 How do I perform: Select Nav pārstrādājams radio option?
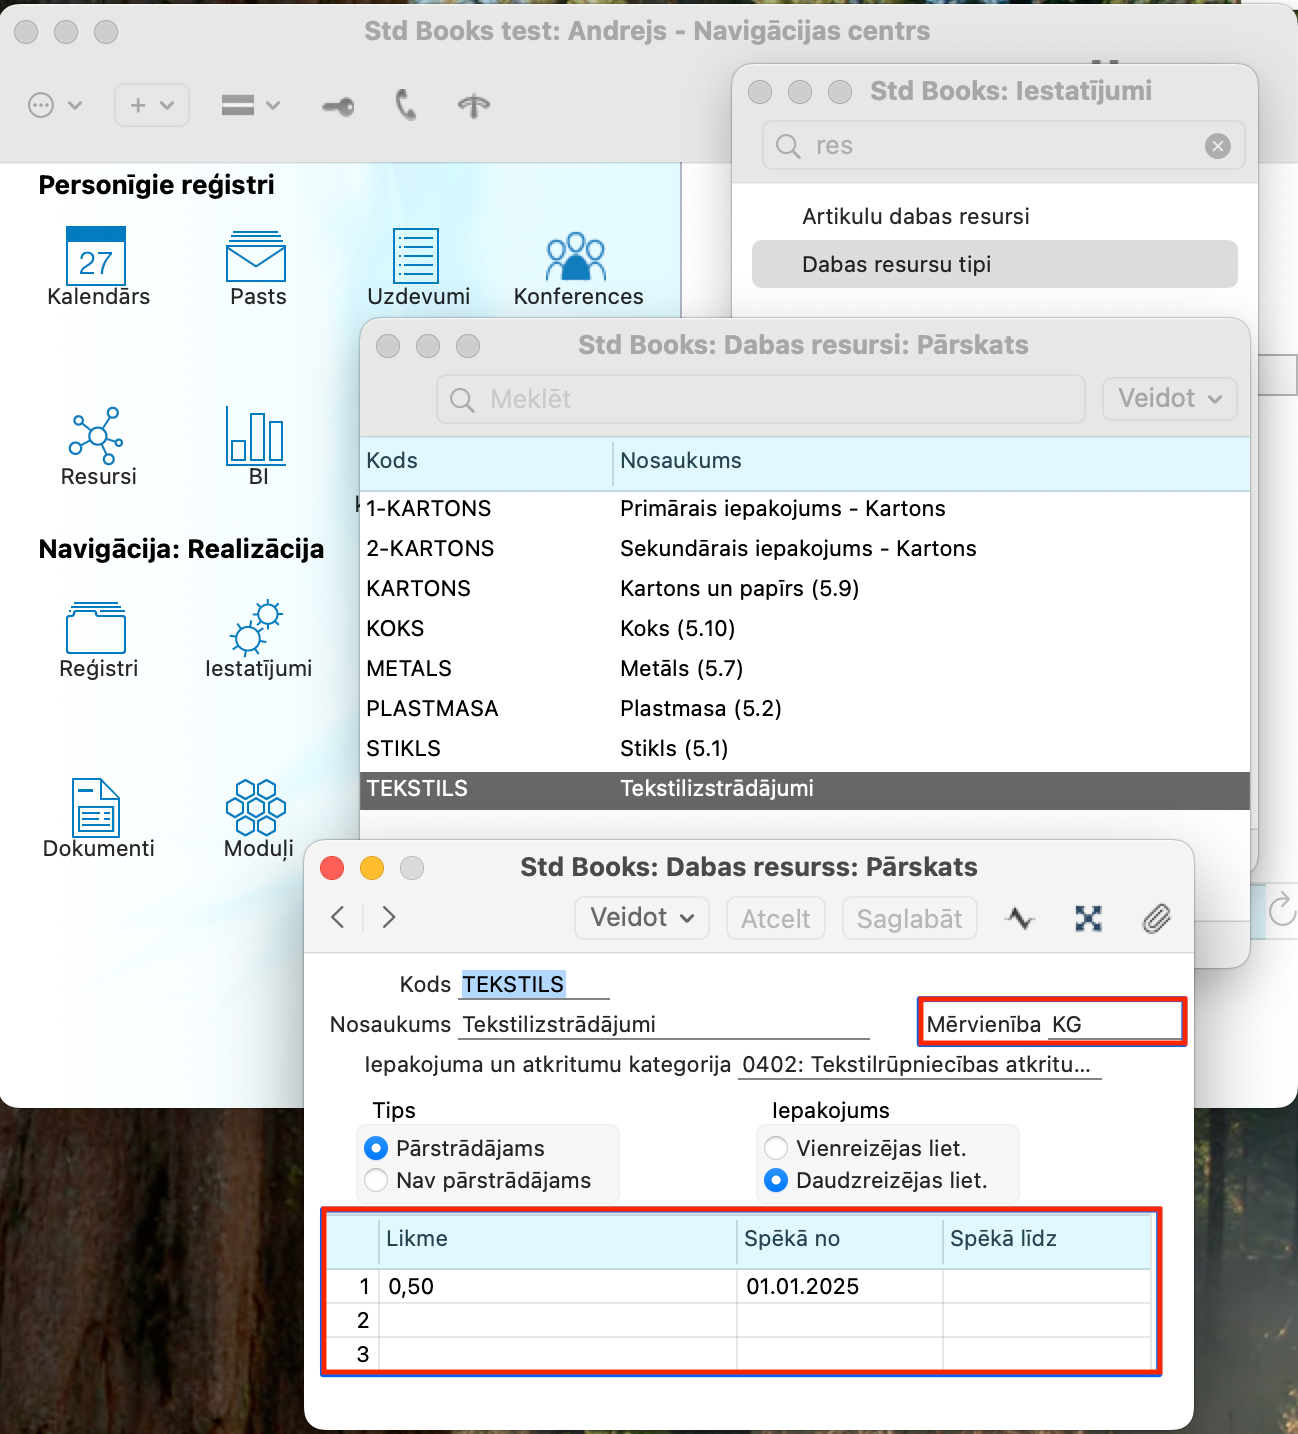click(x=377, y=1180)
